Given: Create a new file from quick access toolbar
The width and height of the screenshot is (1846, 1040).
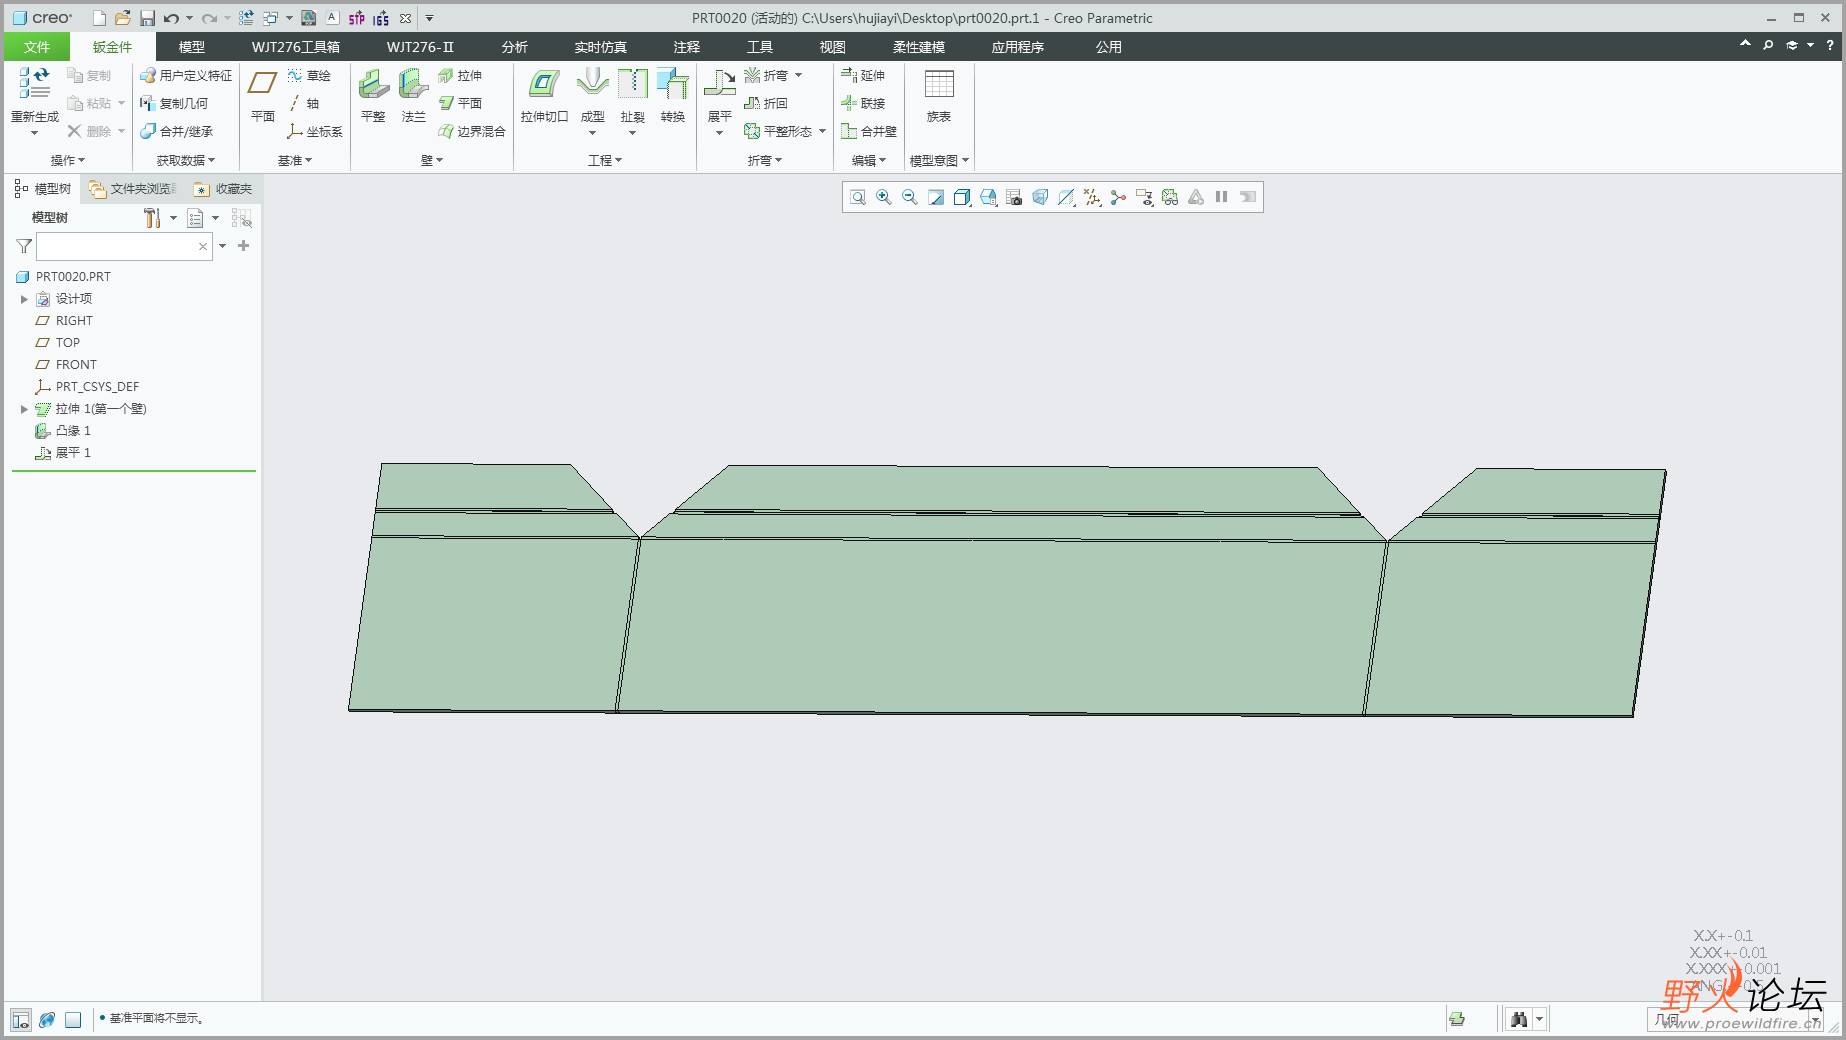Looking at the screenshot, I should pyautogui.click(x=99, y=18).
